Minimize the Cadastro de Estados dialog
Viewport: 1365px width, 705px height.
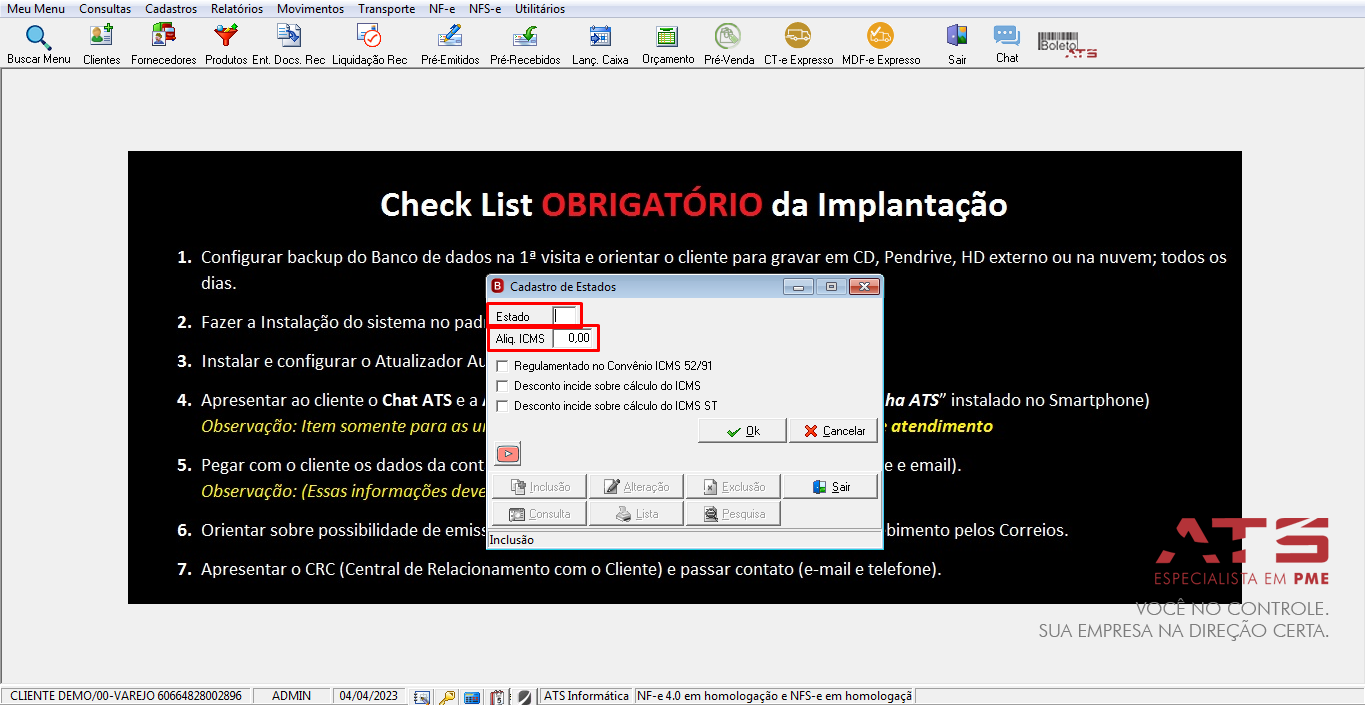798,287
